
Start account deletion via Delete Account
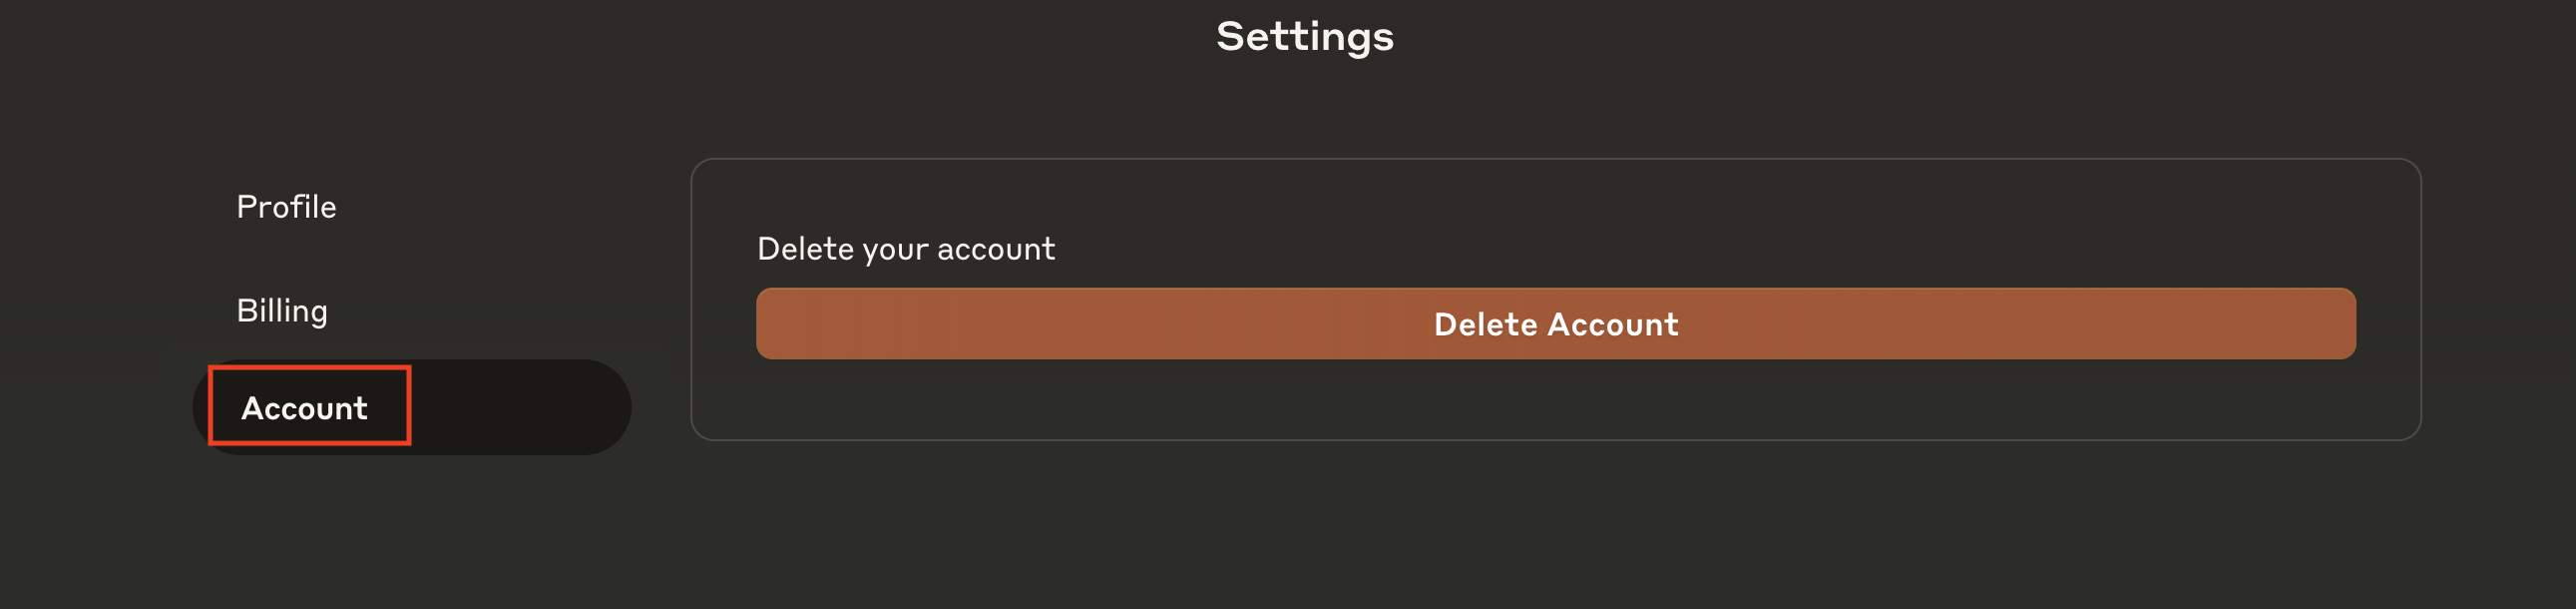click(x=1555, y=324)
